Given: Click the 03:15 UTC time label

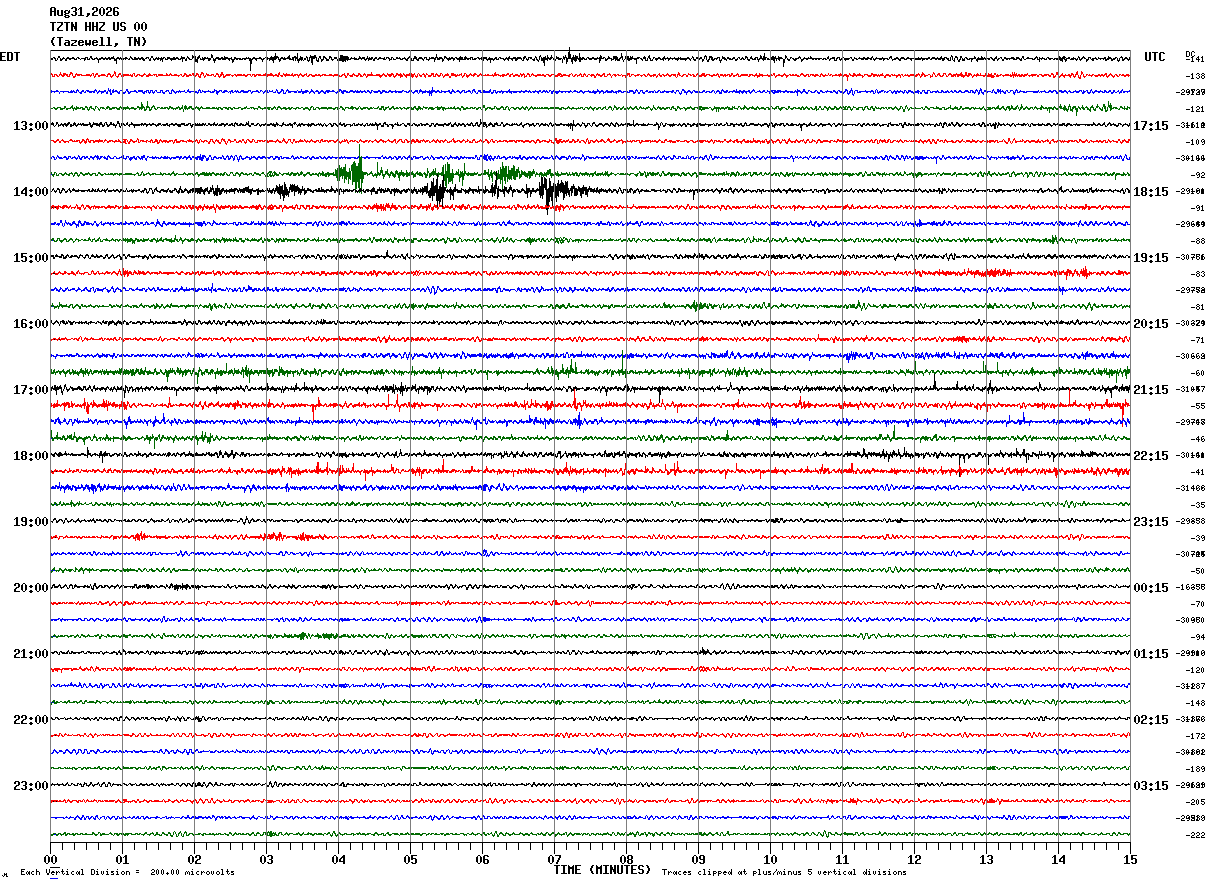Looking at the screenshot, I should pyautogui.click(x=1150, y=786).
